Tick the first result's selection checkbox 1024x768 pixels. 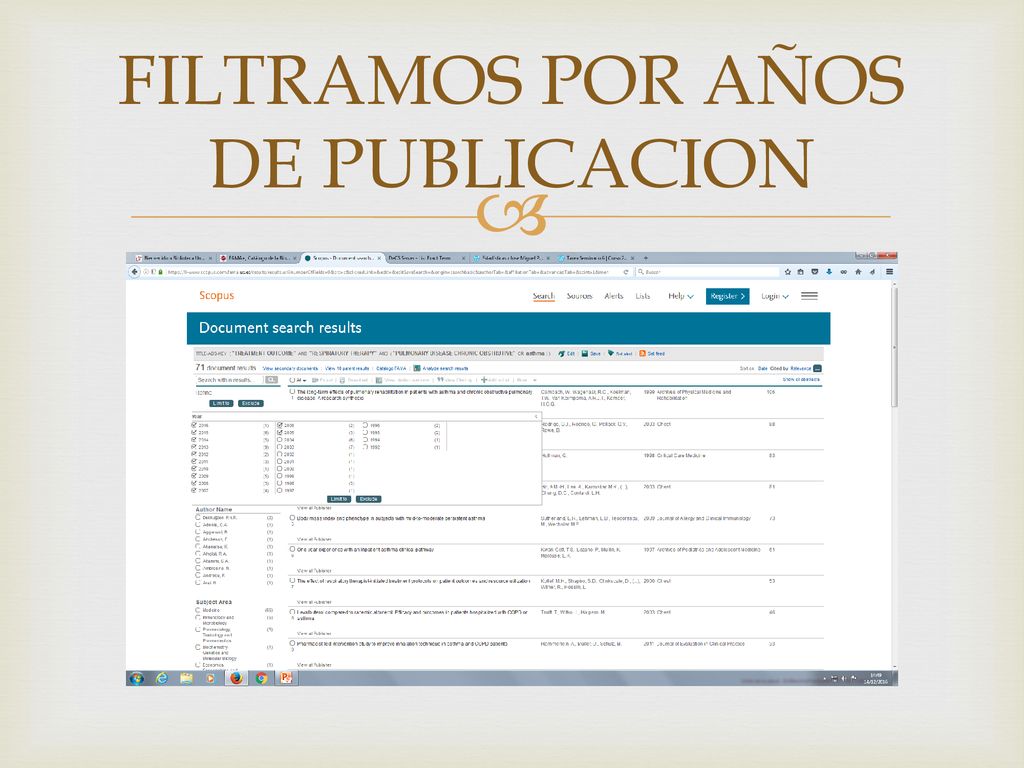[x=293, y=391]
